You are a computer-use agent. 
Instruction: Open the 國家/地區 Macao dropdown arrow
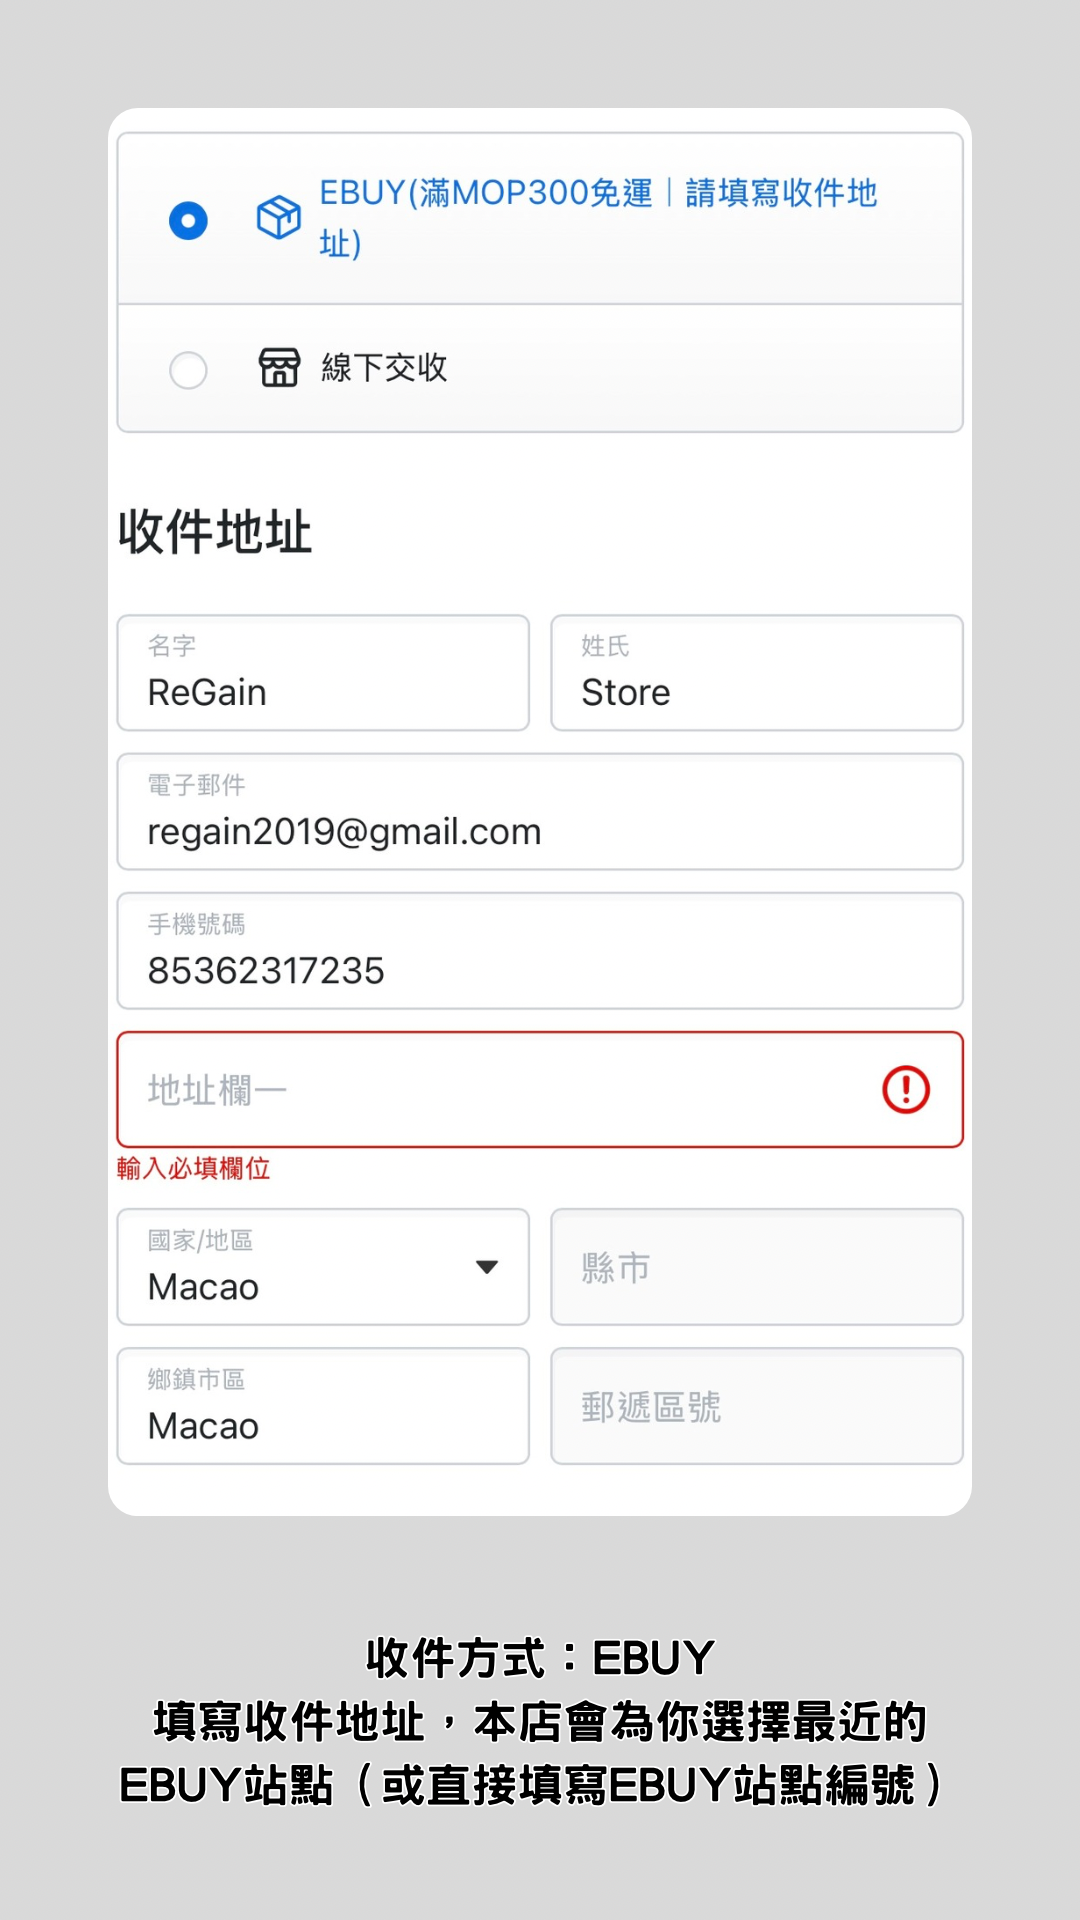tap(487, 1267)
